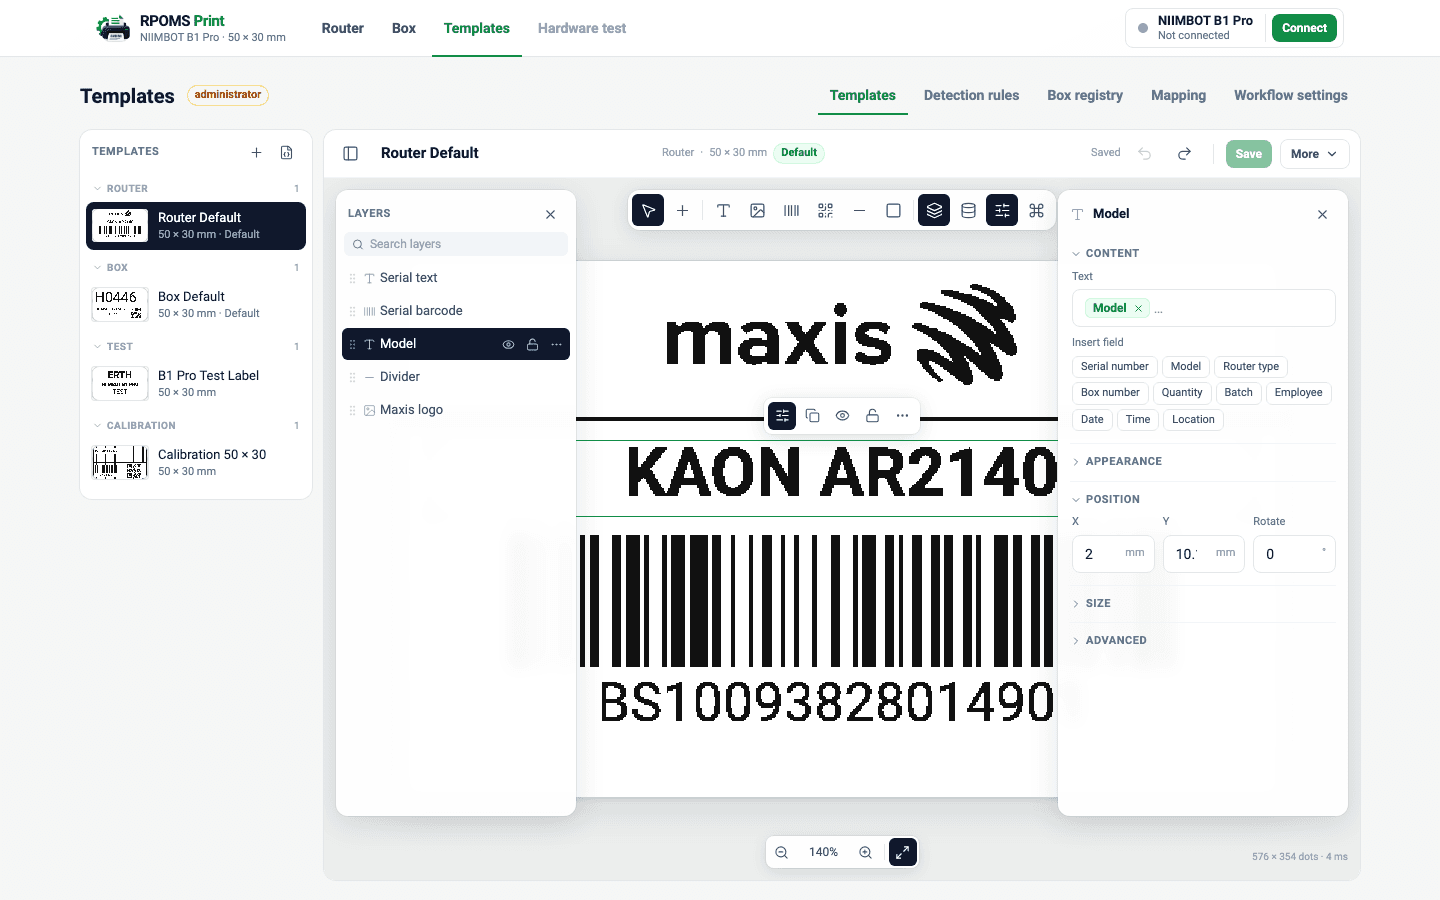Open the Hardware test tab

click(582, 28)
